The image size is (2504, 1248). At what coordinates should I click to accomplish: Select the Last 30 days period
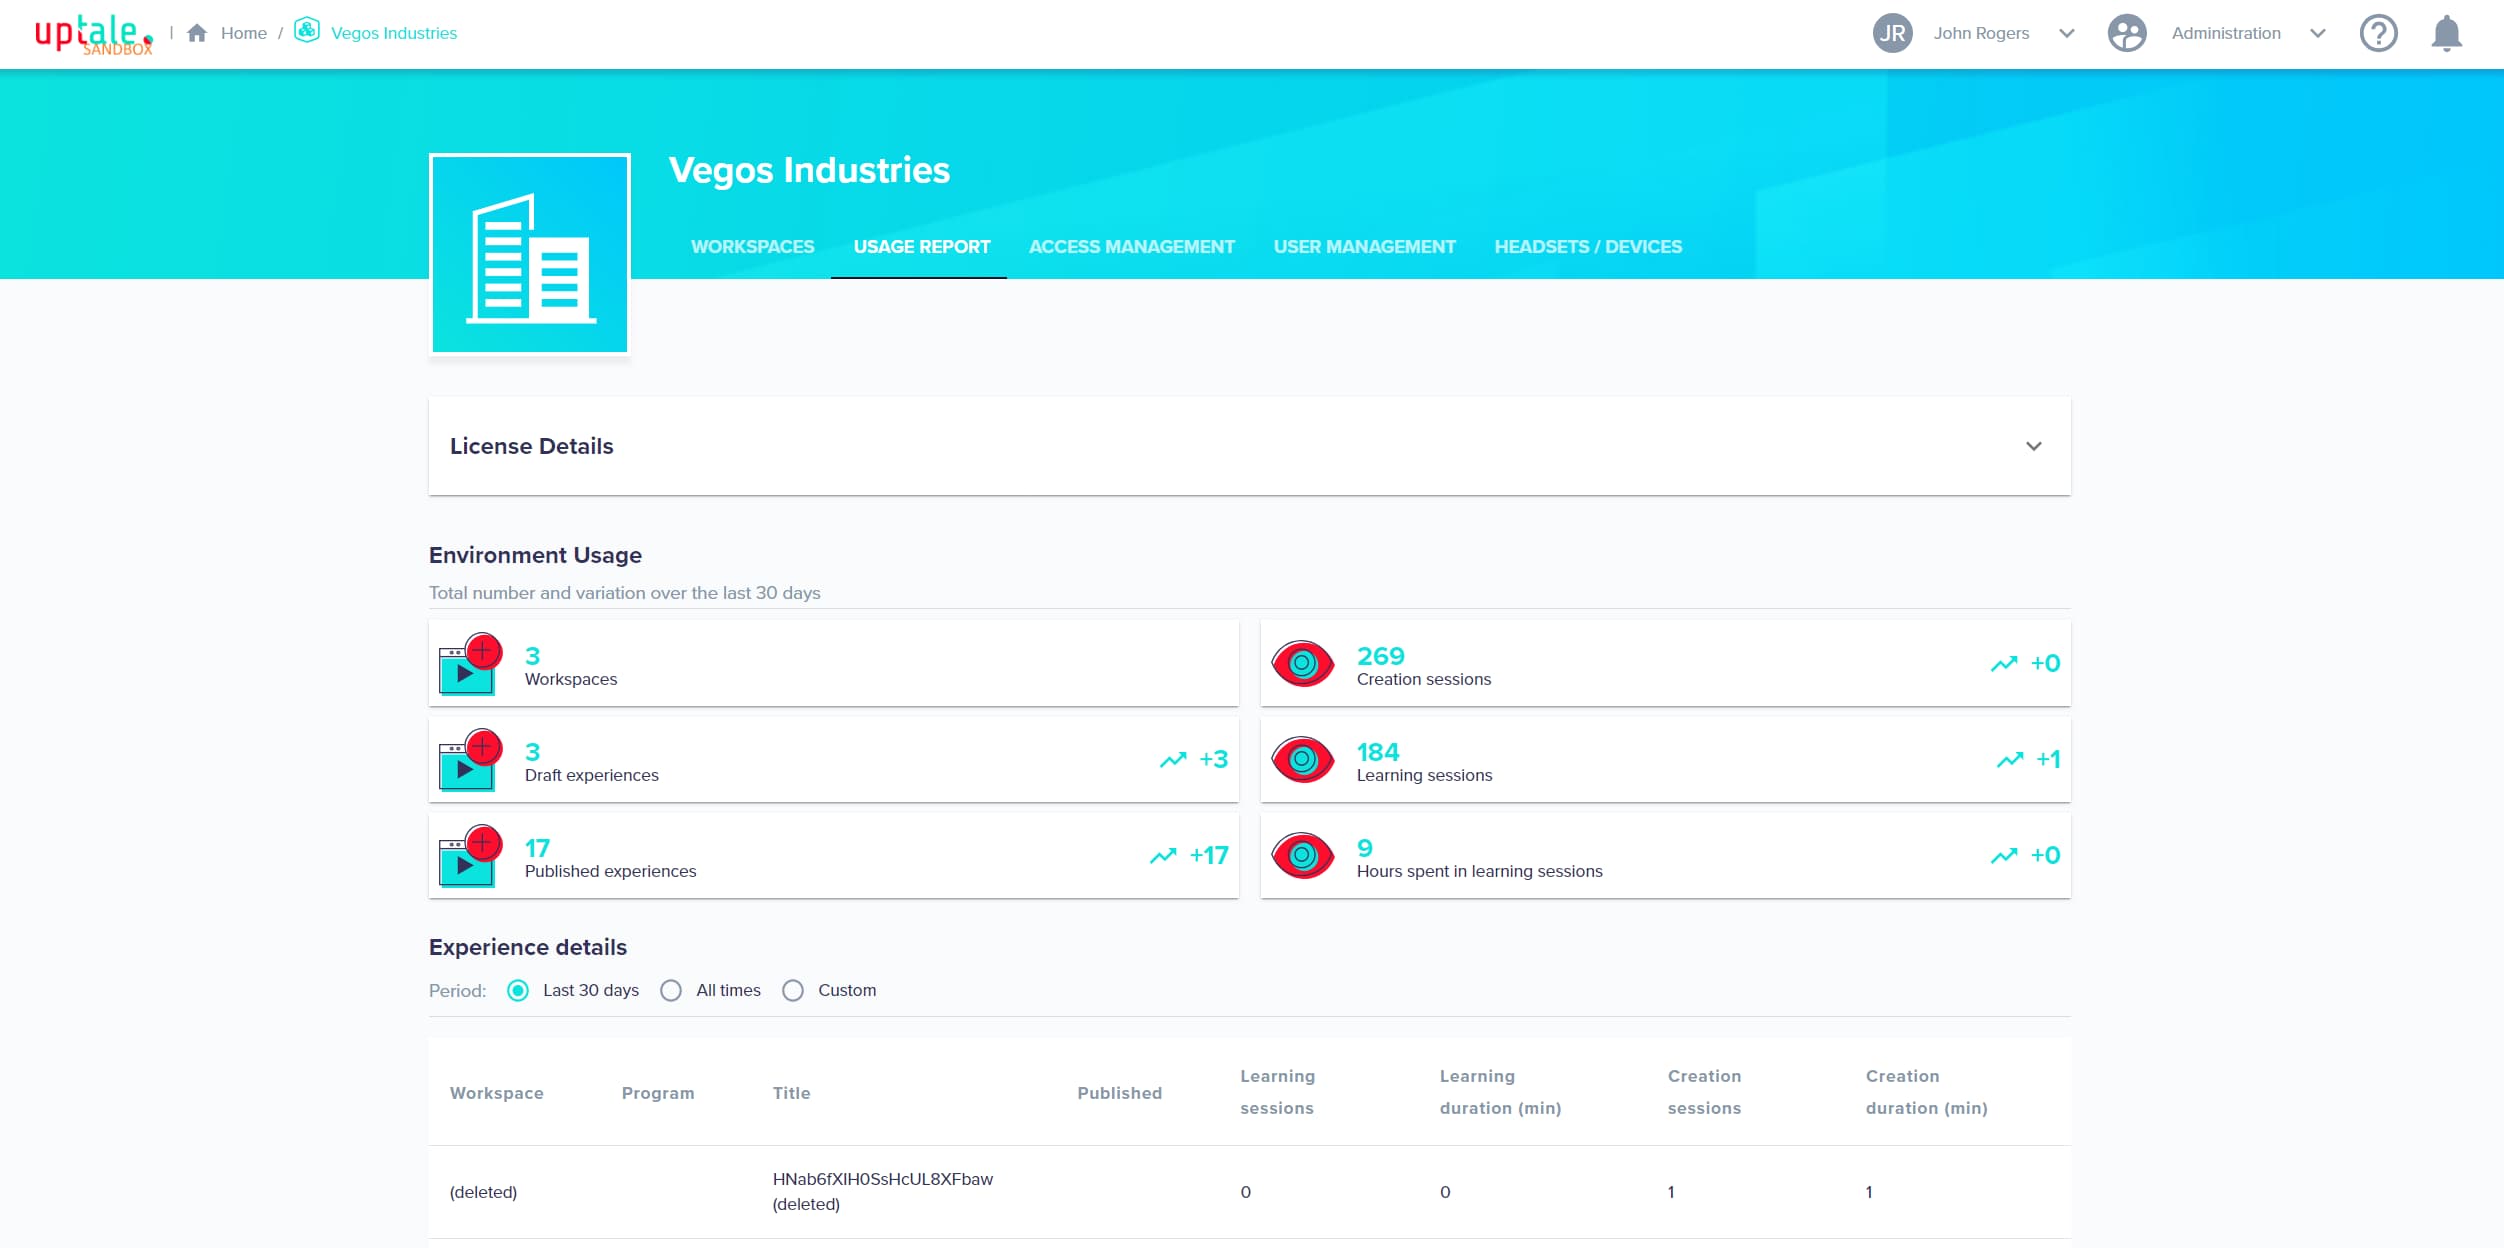click(518, 990)
